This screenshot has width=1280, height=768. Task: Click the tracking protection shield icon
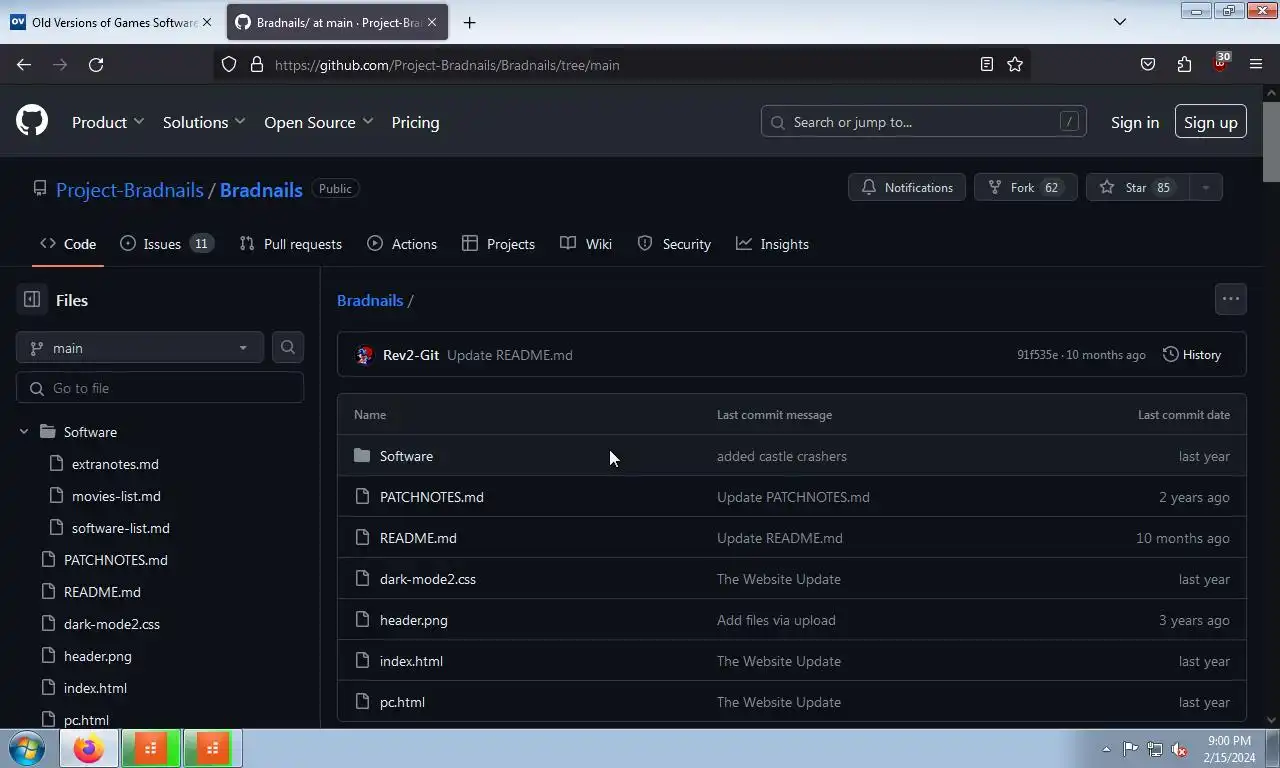click(x=229, y=65)
